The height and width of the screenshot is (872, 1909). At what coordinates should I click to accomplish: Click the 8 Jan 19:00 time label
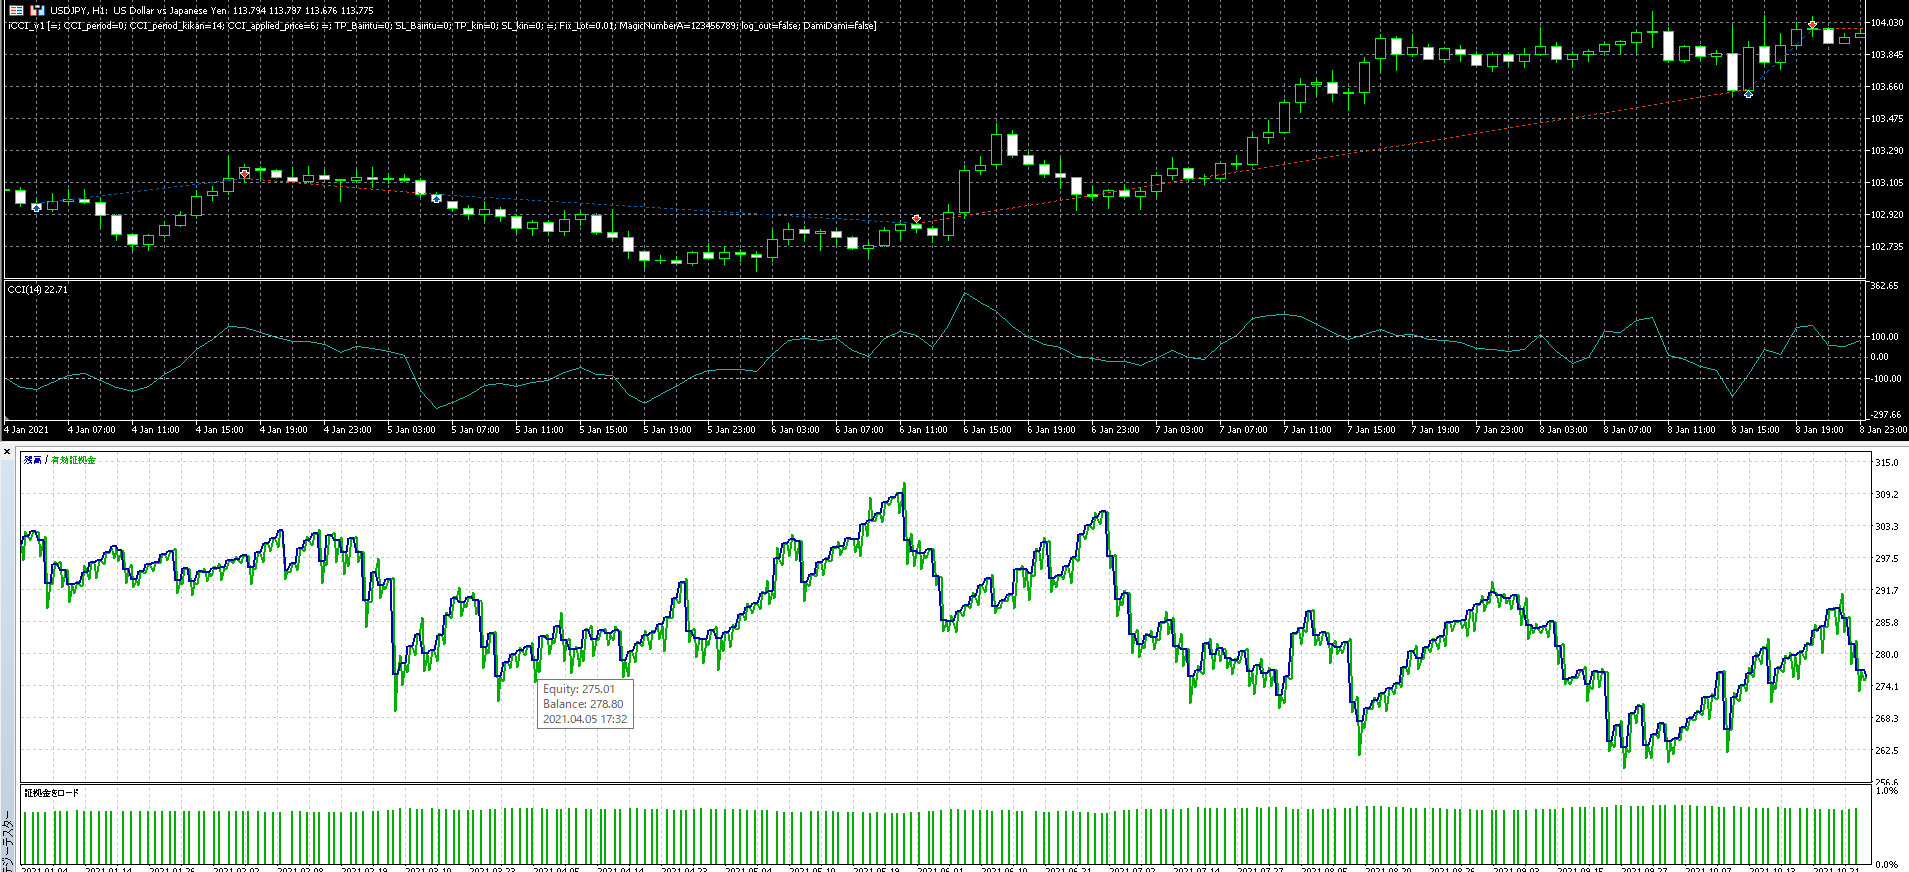coord(1819,430)
